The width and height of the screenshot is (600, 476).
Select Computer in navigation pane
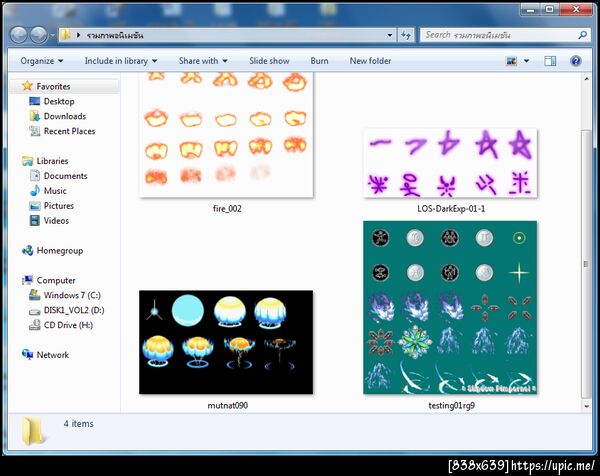coord(56,280)
